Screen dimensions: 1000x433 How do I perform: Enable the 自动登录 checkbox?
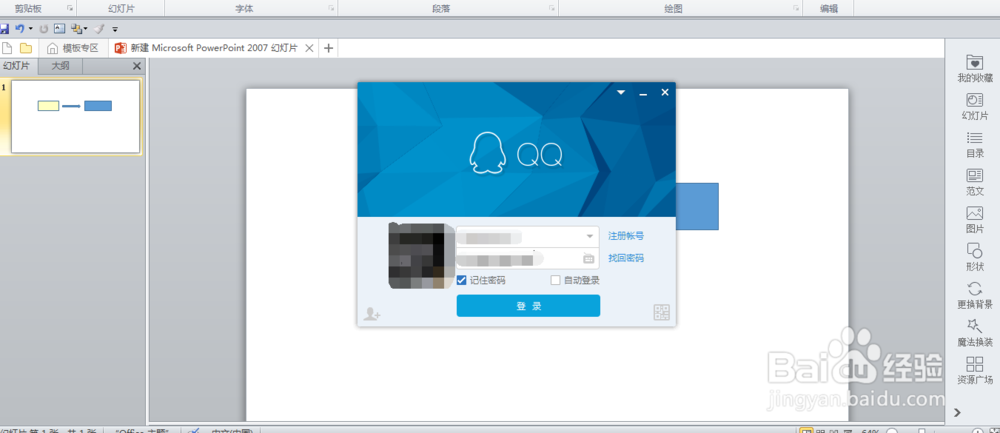coord(555,280)
